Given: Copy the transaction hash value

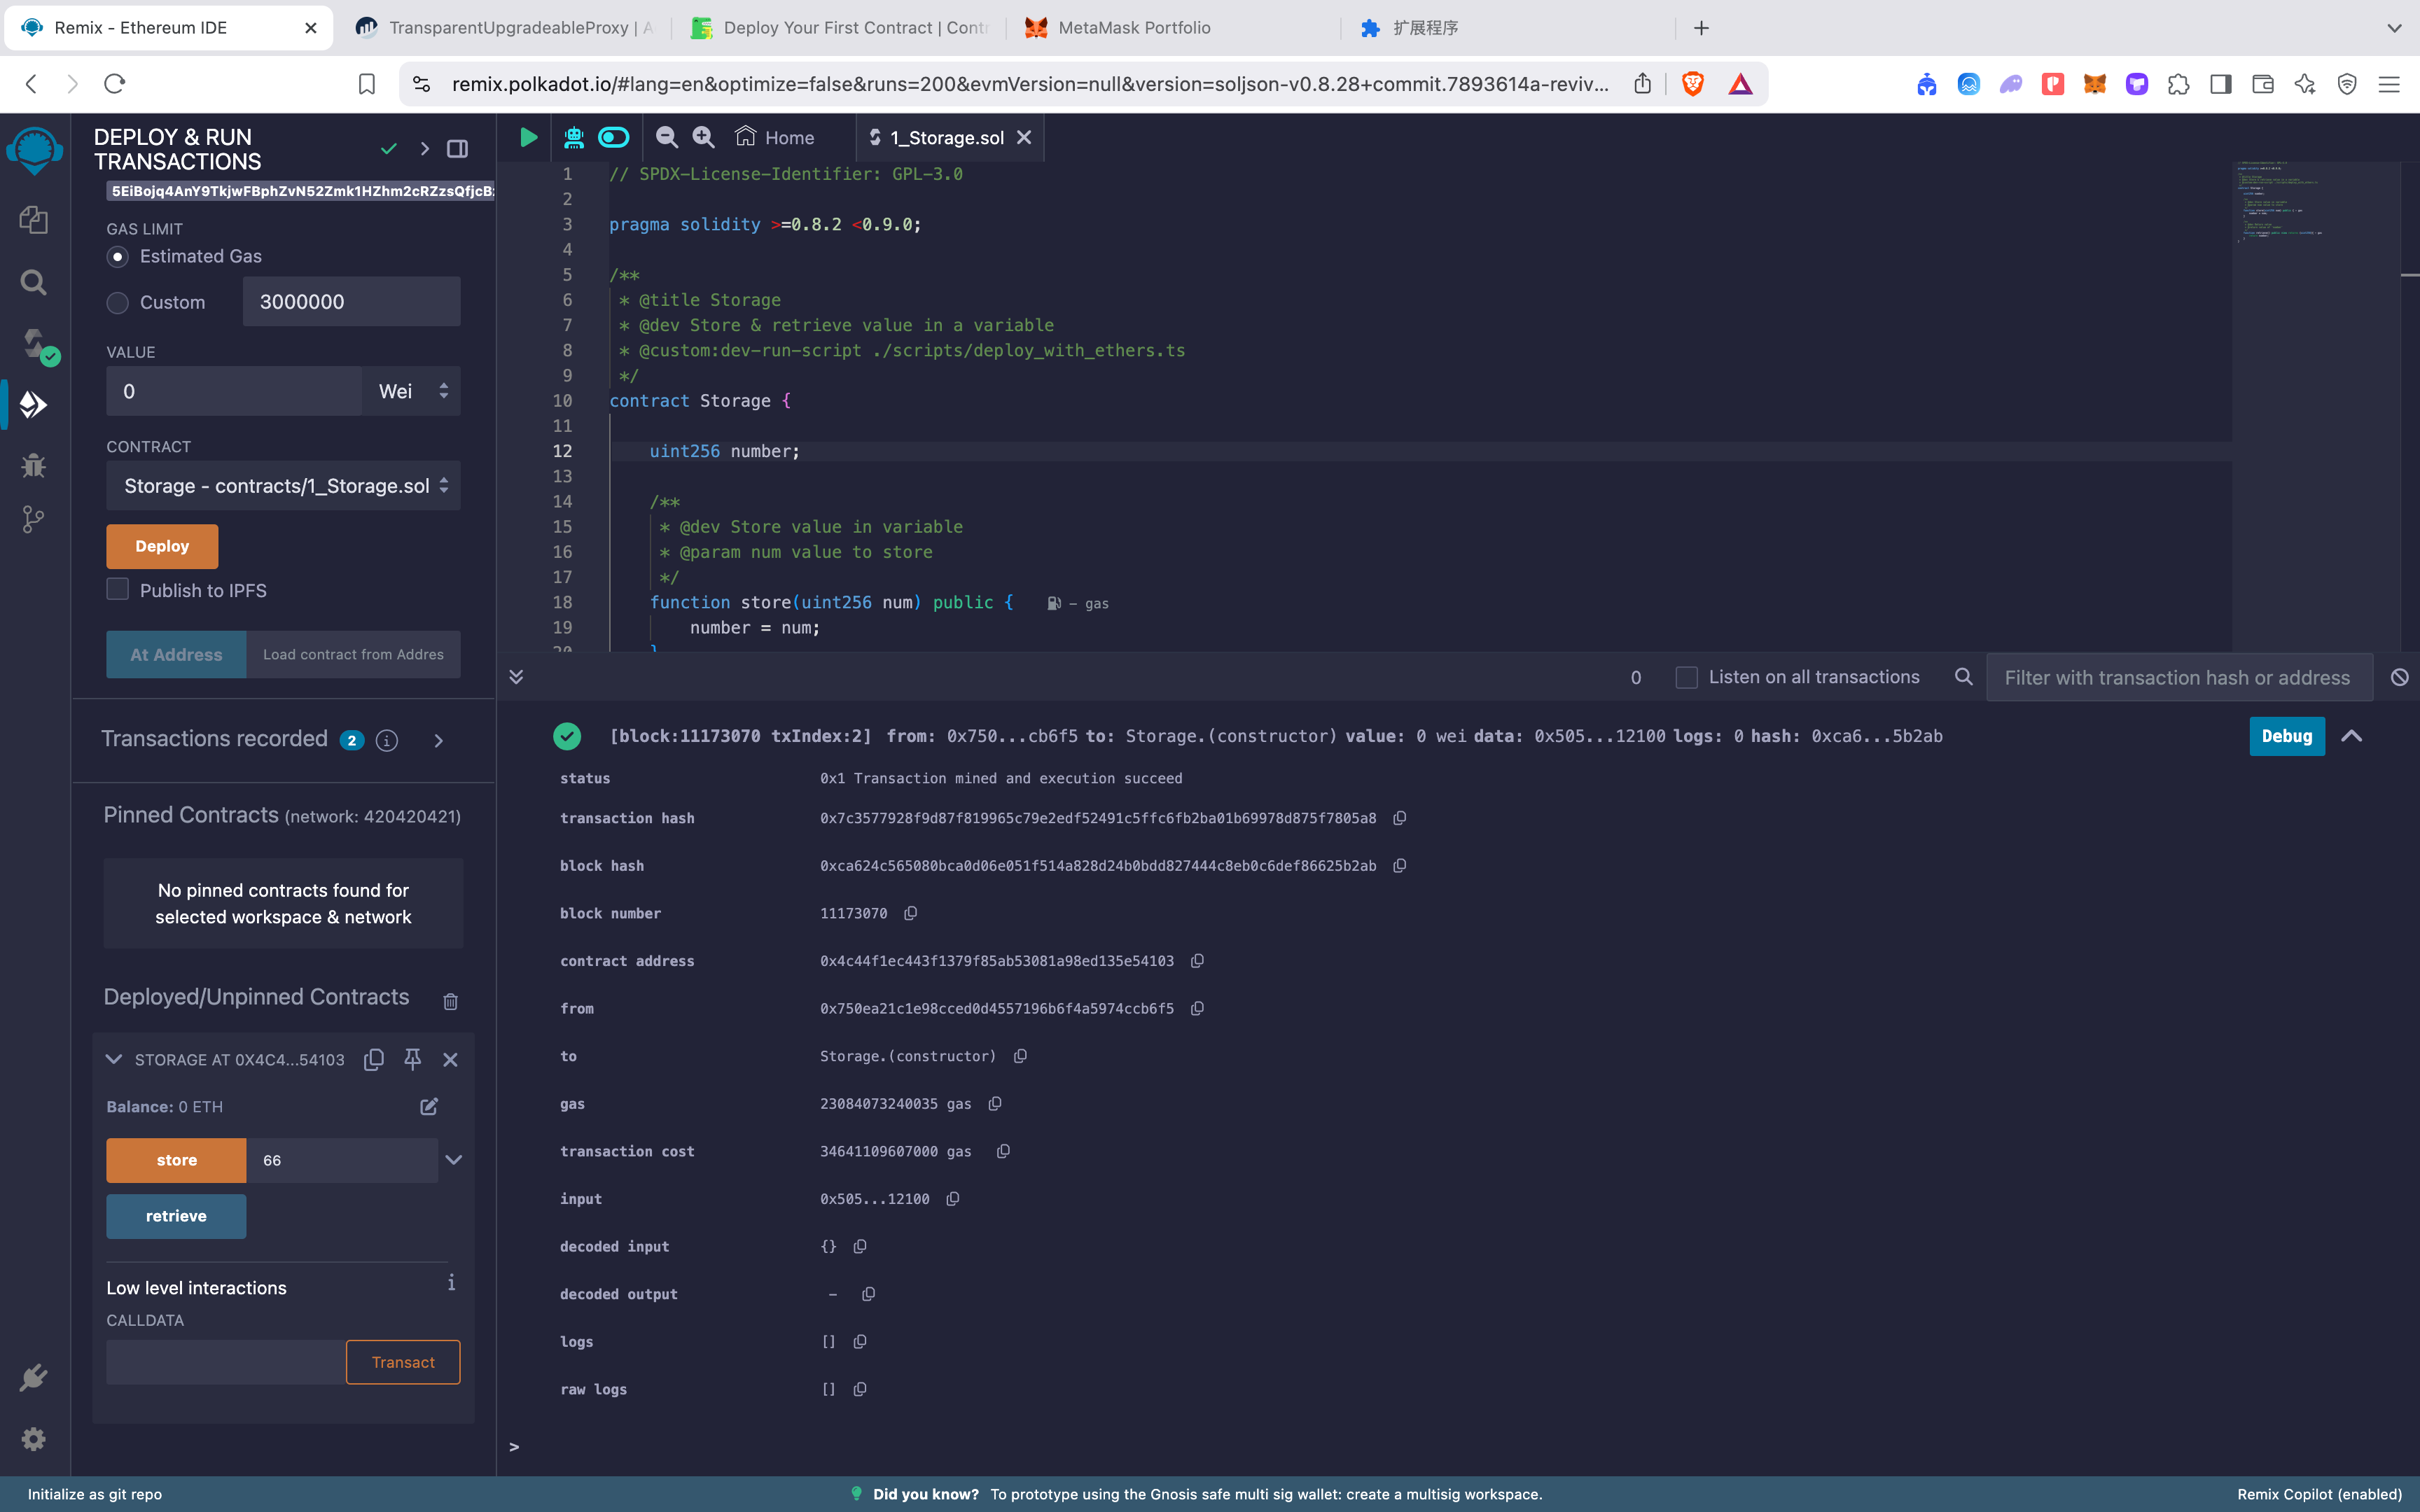Looking at the screenshot, I should [1400, 818].
